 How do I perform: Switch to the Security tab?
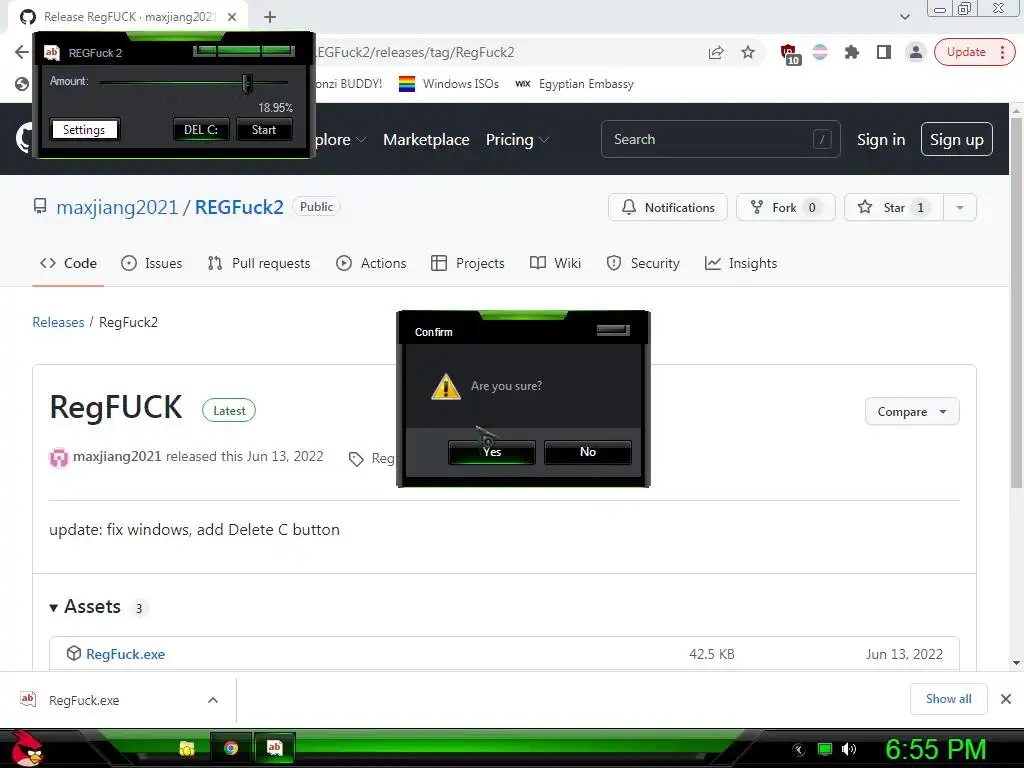643,263
